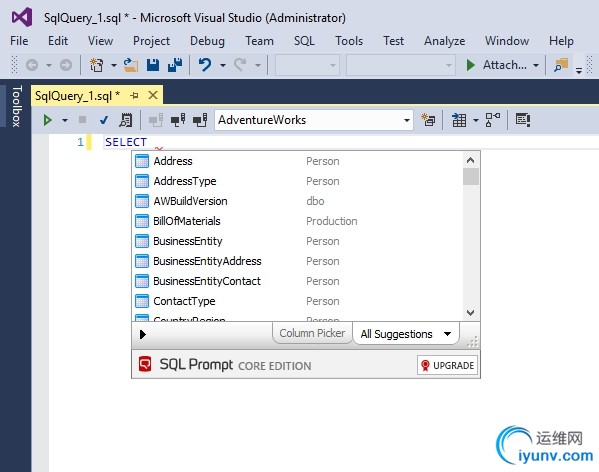Parse query using the checkmark icon
Image resolution: width=599 pixels, height=472 pixels.
tap(104, 120)
